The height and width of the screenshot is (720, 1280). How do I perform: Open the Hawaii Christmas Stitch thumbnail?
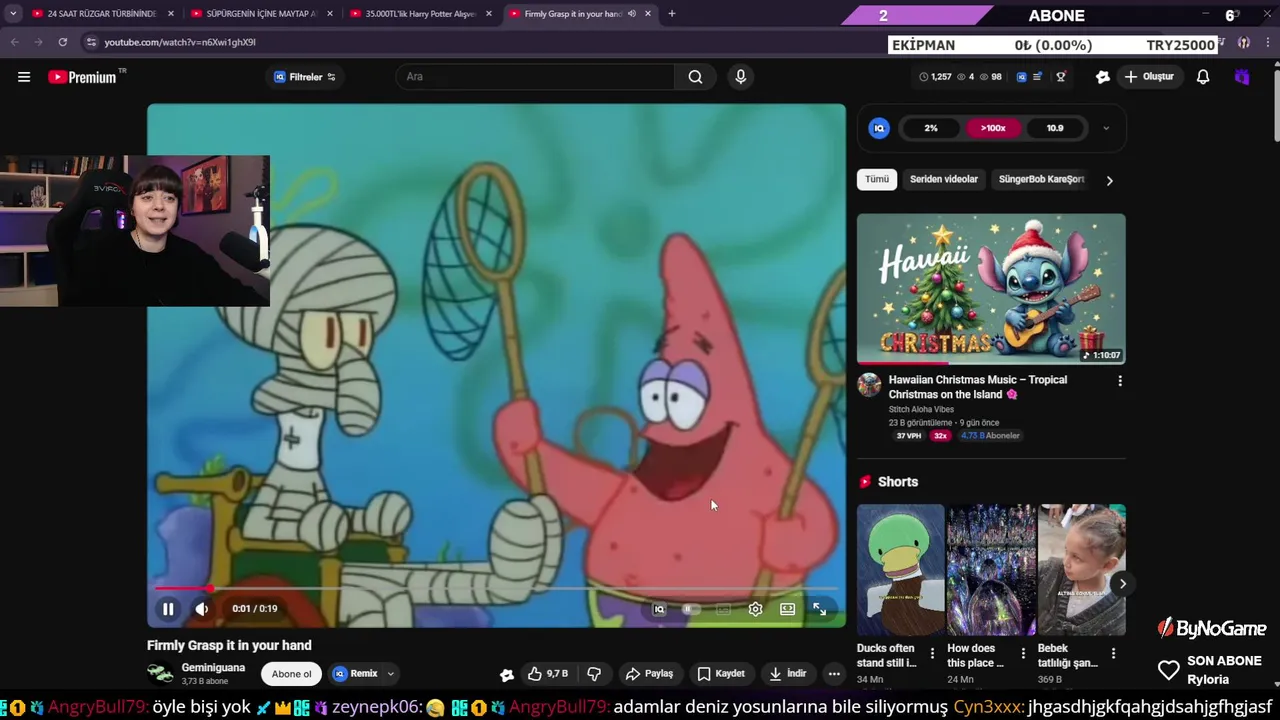pyautogui.click(x=991, y=289)
